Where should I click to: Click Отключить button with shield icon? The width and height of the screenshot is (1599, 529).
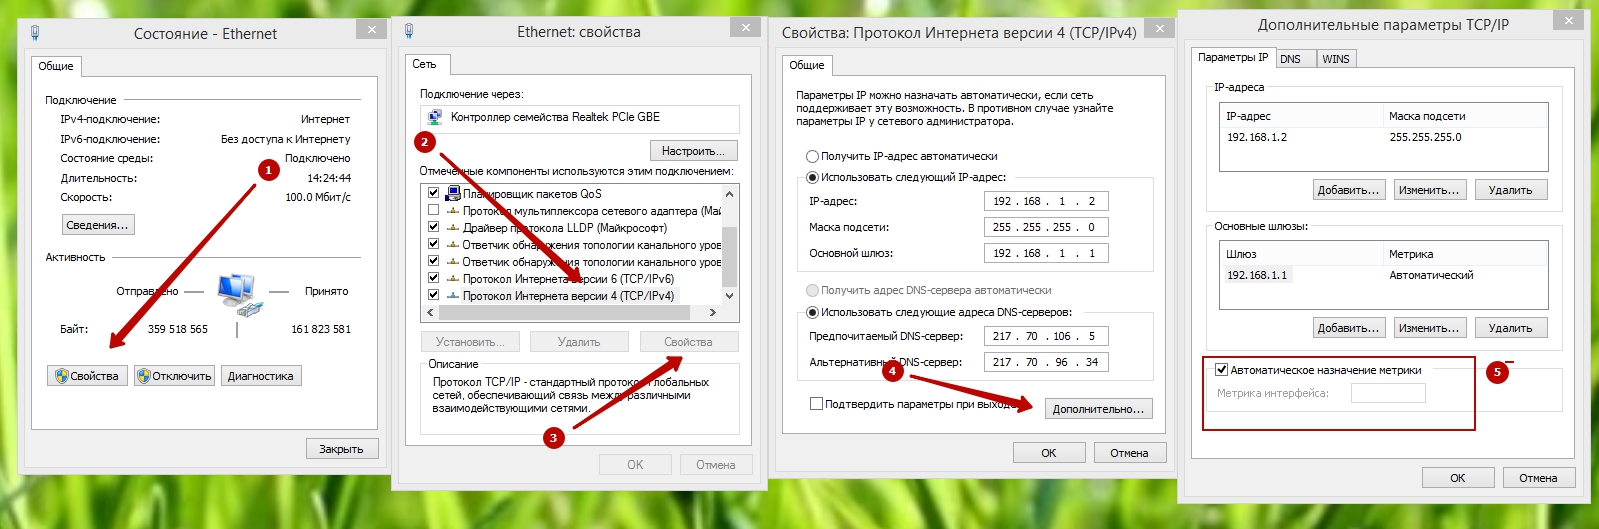[x=175, y=376]
